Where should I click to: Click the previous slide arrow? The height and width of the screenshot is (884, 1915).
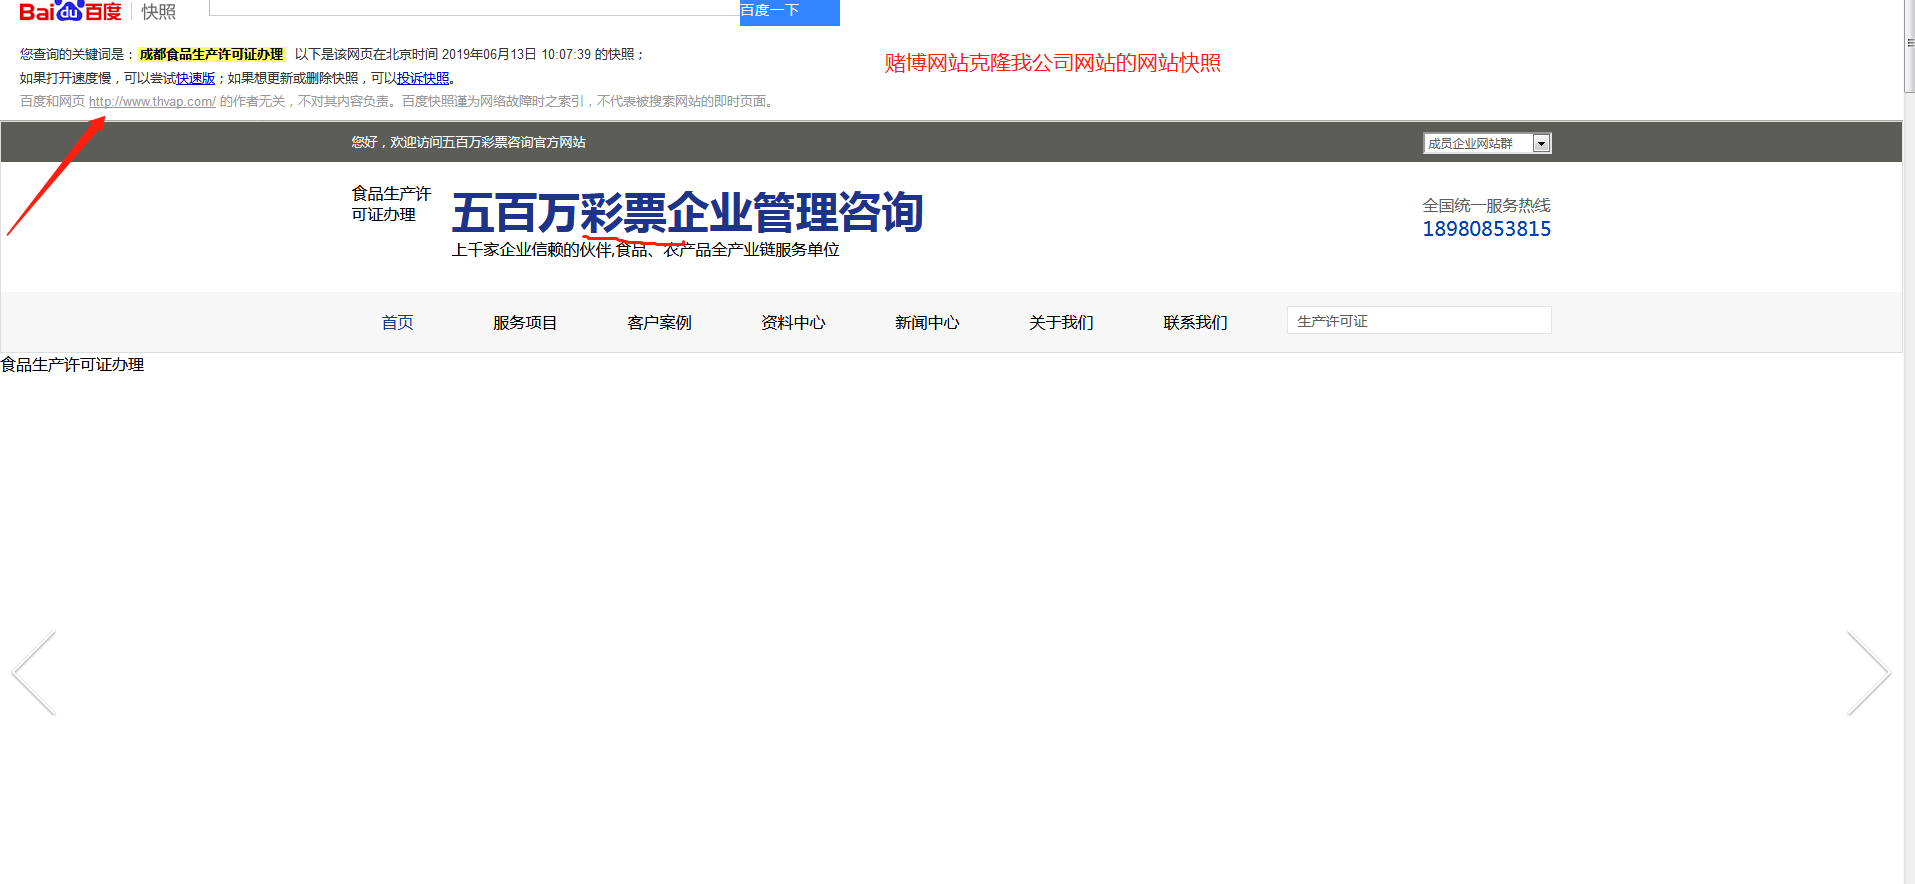(33, 673)
